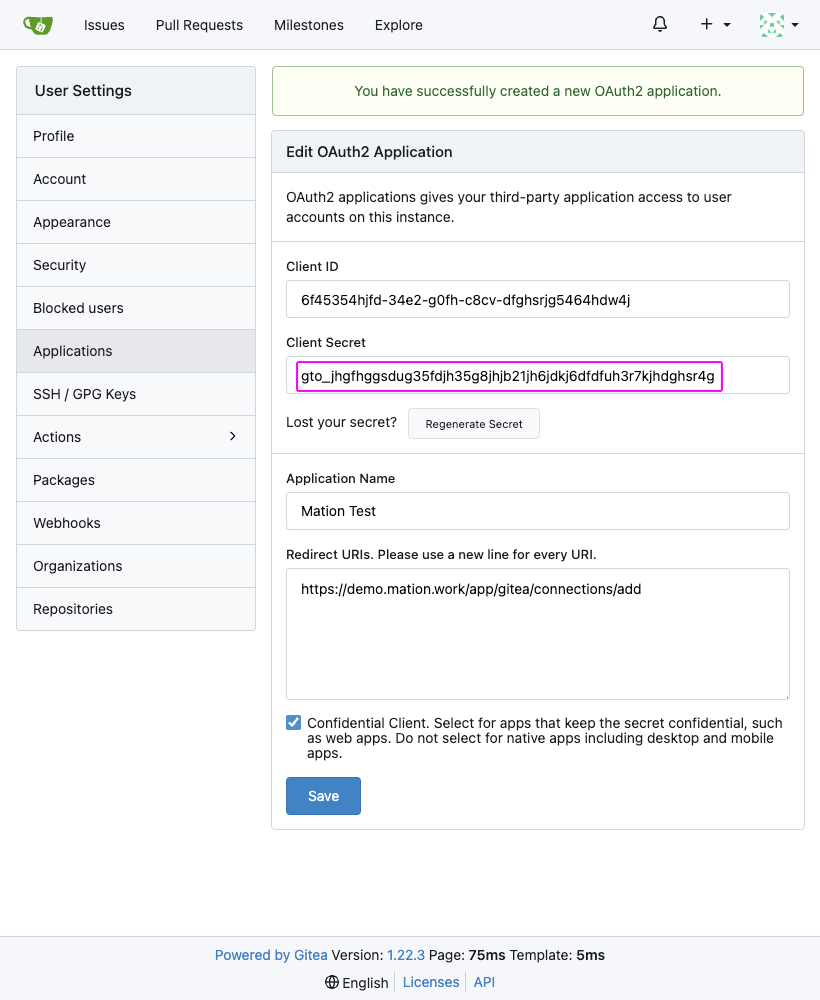Image resolution: width=820 pixels, height=1000 pixels.
Task: Open the English language selector
Action: [x=356, y=983]
